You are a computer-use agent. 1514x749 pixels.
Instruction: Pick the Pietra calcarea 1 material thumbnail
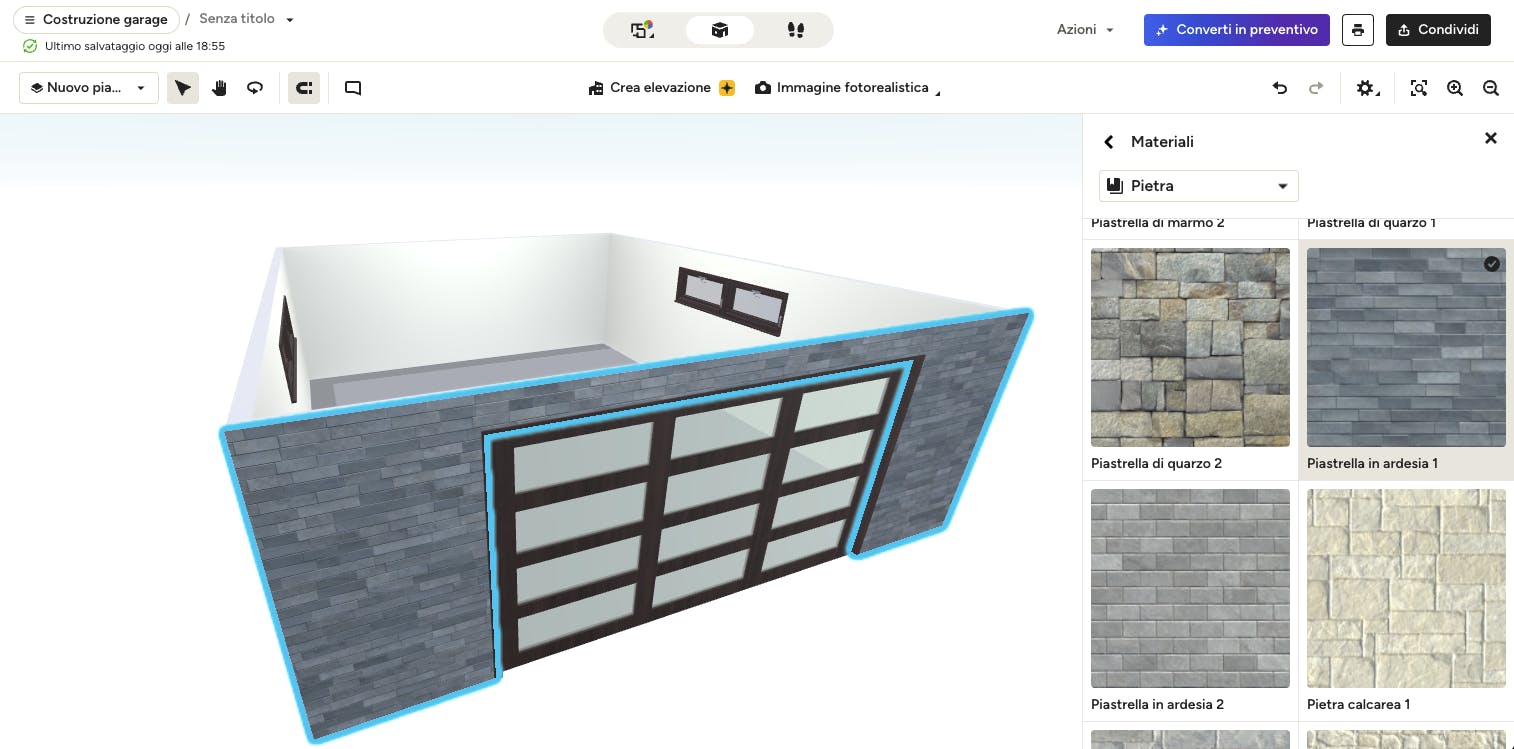click(x=1406, y=588)
